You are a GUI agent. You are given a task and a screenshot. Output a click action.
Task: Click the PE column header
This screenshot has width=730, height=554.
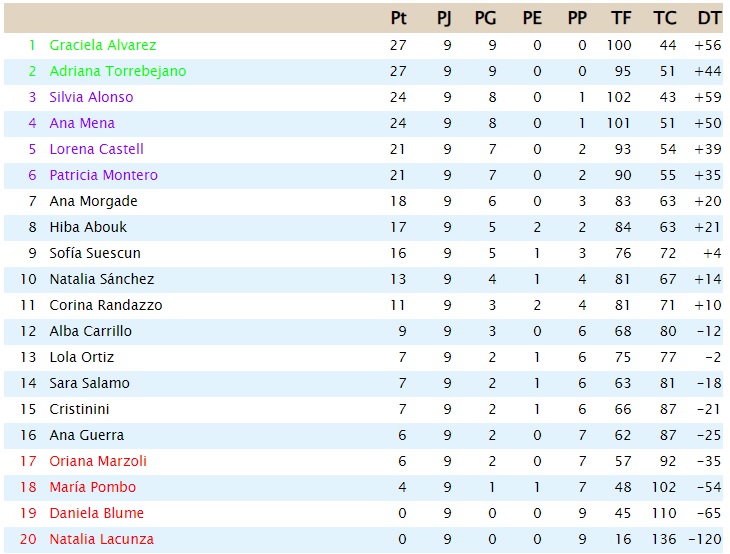click(532, 18)
